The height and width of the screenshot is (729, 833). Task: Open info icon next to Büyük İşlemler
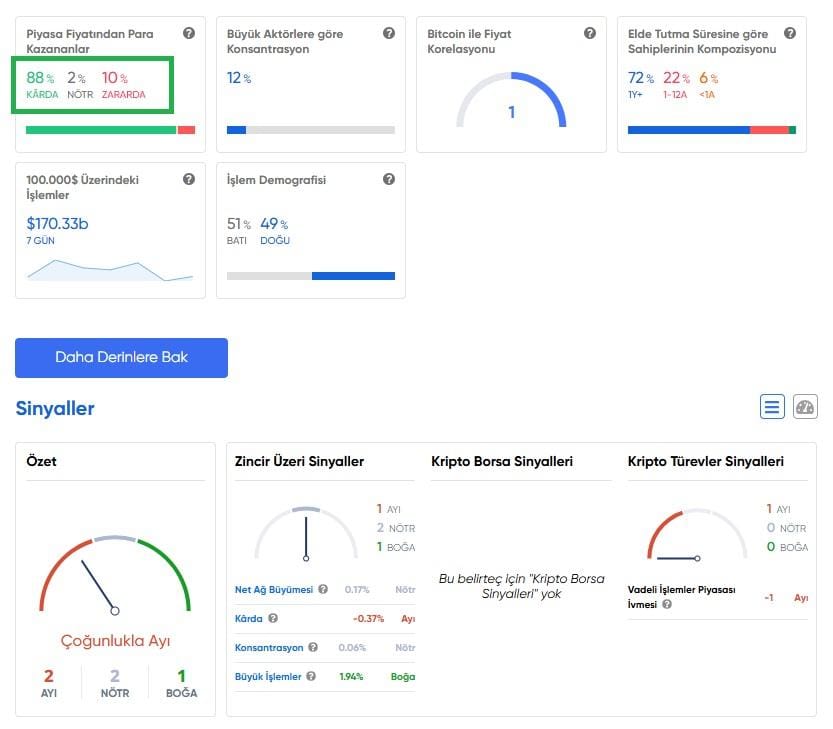point(311,677)
